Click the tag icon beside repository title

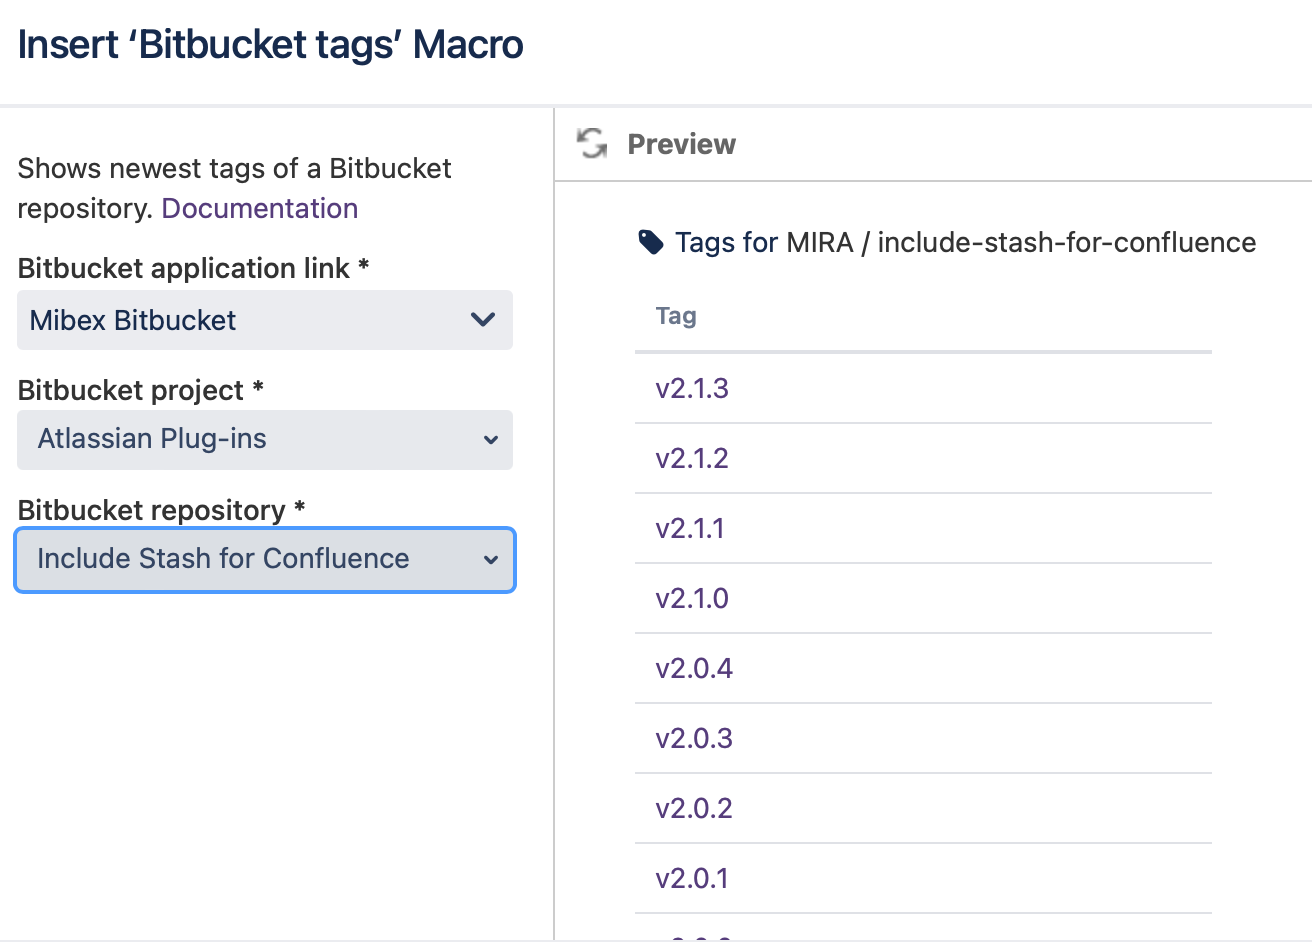point(651,242)
